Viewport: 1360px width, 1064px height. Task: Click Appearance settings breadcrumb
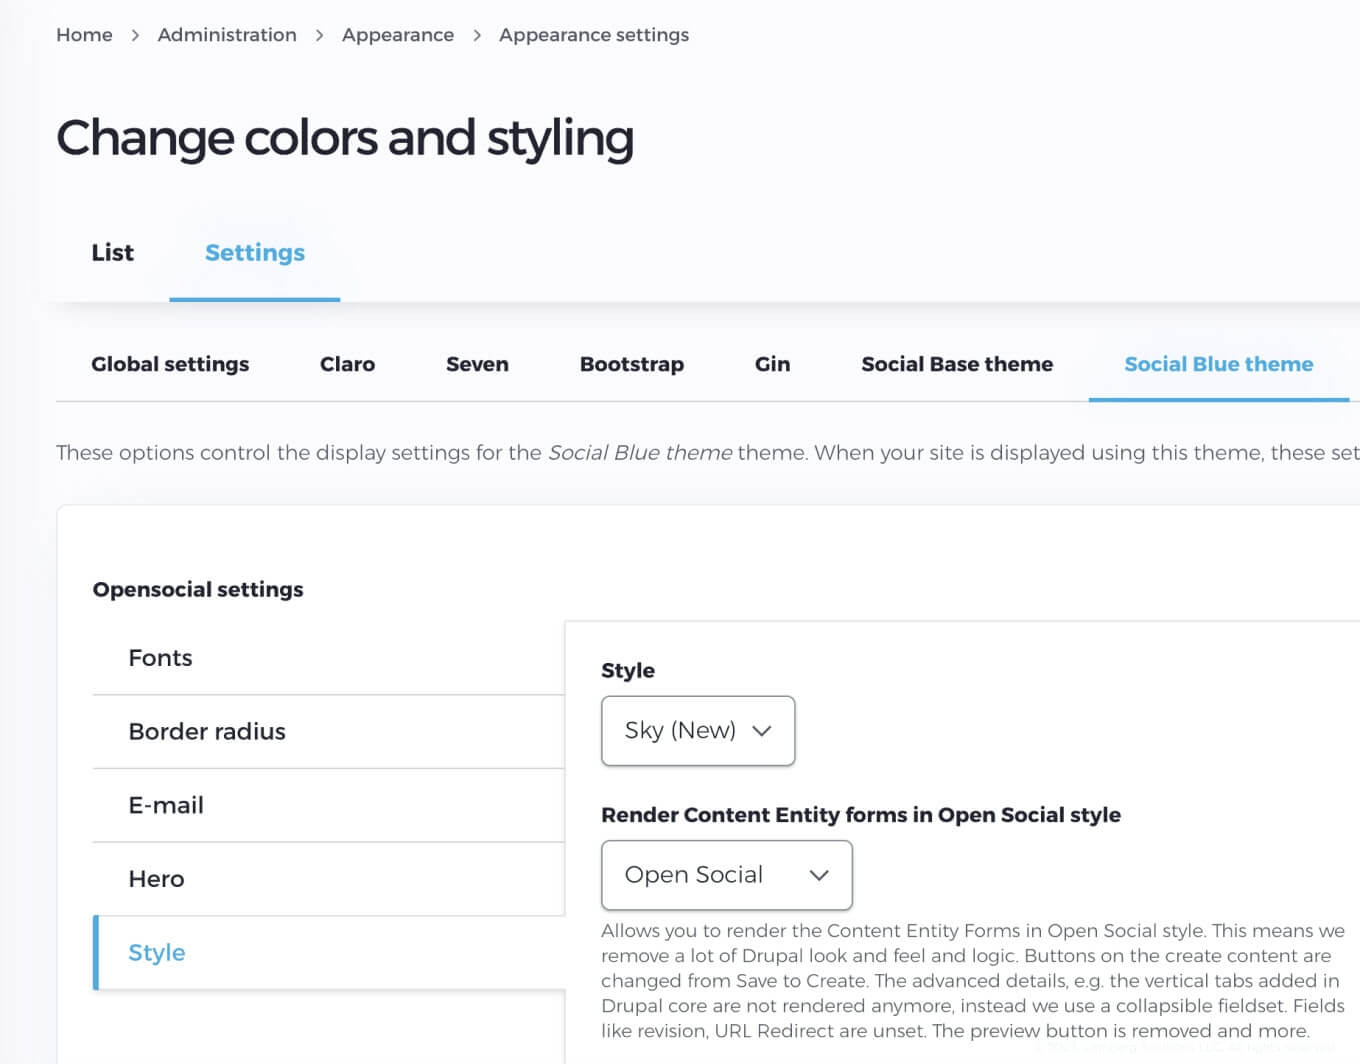(x=594, y=35)
